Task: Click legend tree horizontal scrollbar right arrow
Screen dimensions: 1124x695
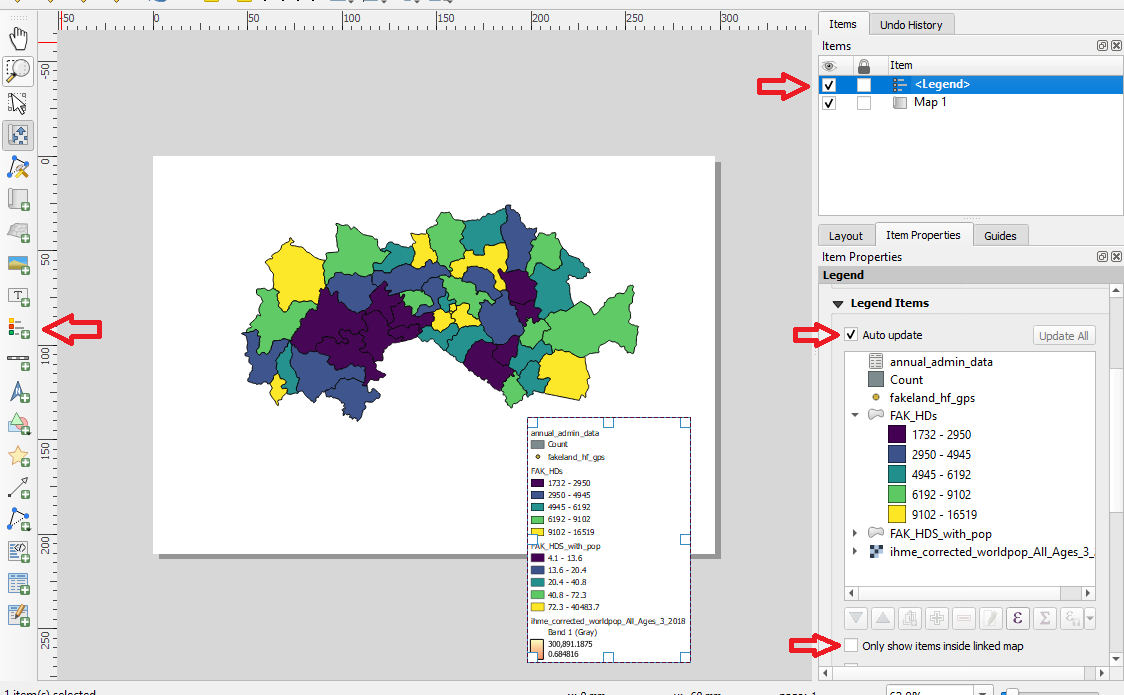Action: (1088, 593)
